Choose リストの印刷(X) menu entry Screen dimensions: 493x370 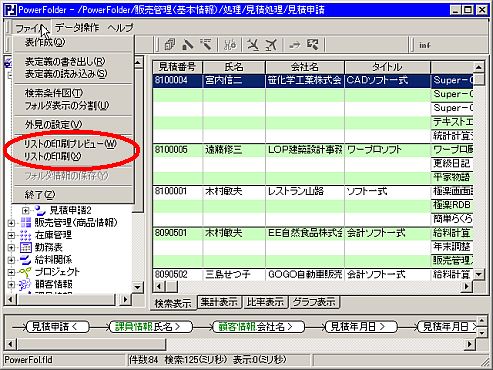point(73,156)
